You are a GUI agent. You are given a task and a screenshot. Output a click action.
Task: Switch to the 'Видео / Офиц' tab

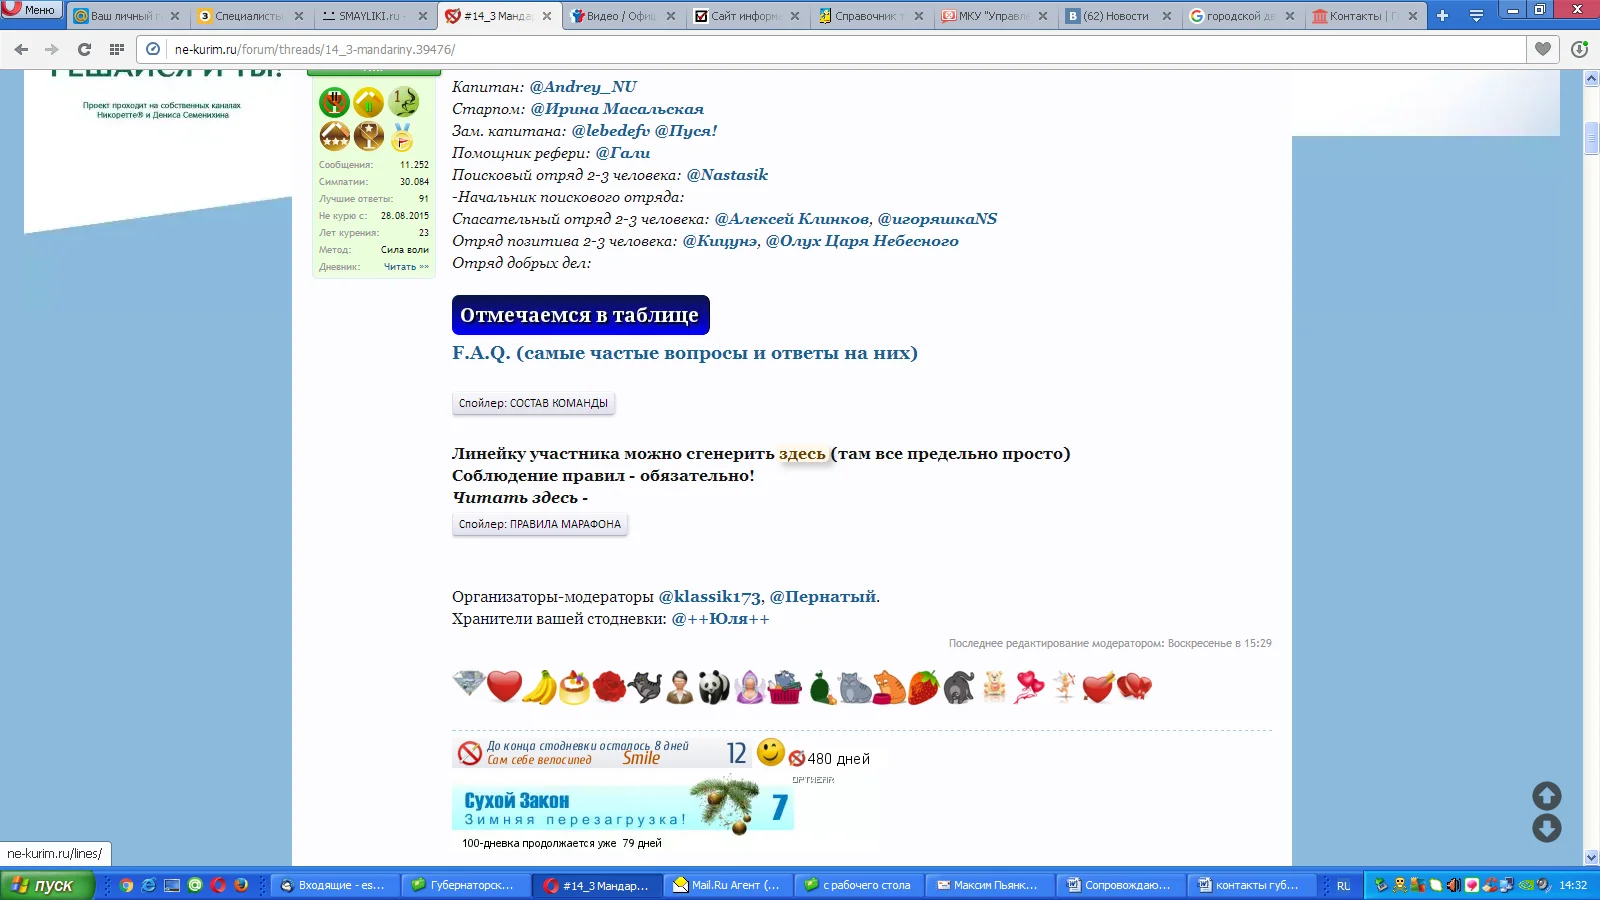point(622,16)
